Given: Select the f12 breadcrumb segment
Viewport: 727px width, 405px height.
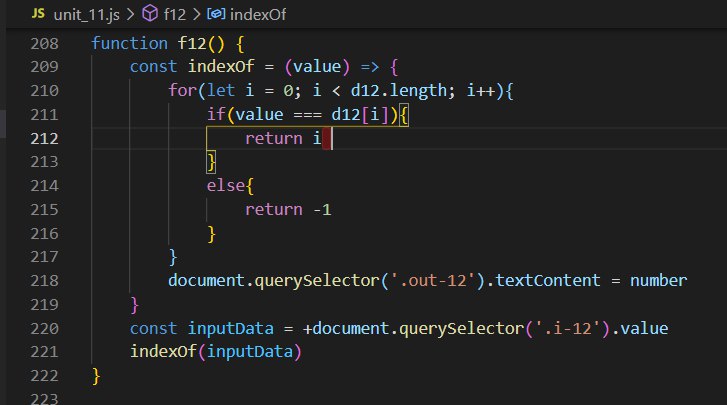Looking at the screenshot, I should pyautogui.click(x=175, y=15).
